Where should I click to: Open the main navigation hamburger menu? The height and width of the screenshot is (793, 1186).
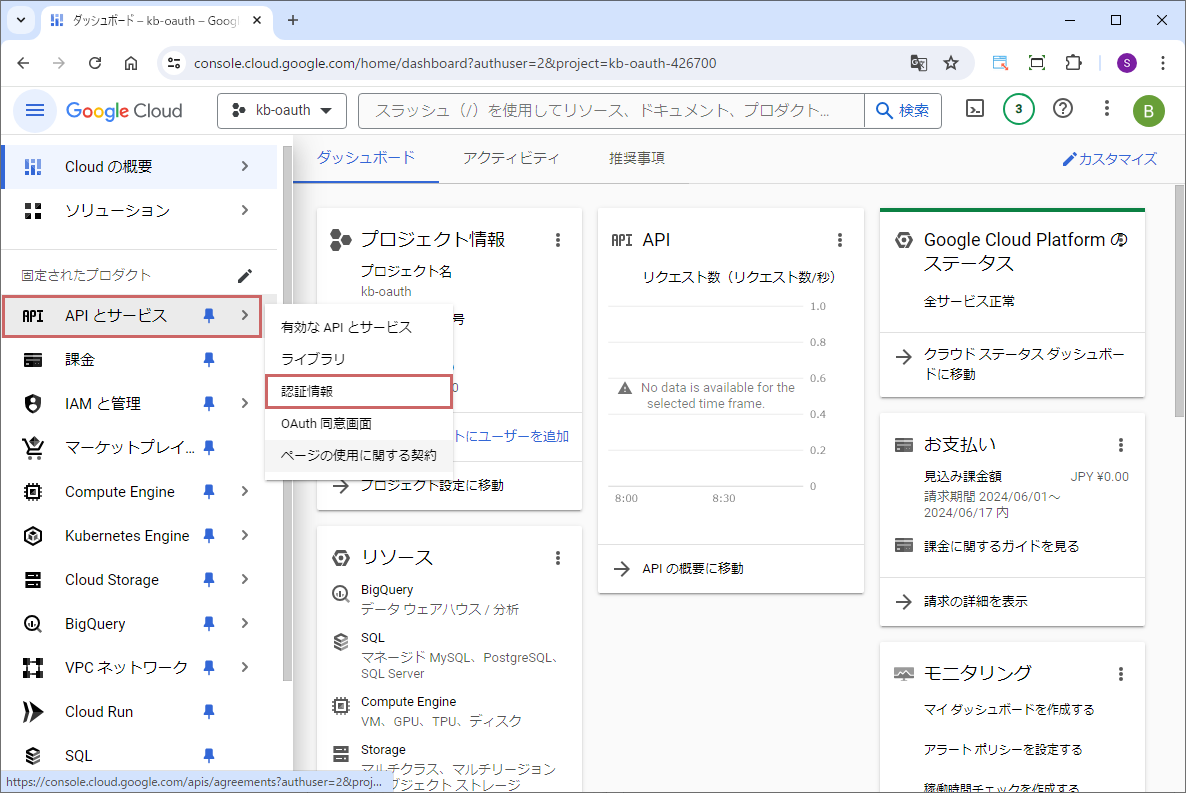point(35,110)
